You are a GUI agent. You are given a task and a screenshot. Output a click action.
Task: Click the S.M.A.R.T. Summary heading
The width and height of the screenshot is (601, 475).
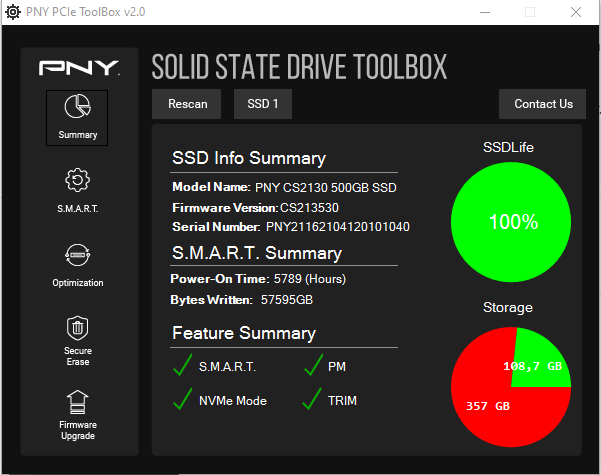pos(257,253)
